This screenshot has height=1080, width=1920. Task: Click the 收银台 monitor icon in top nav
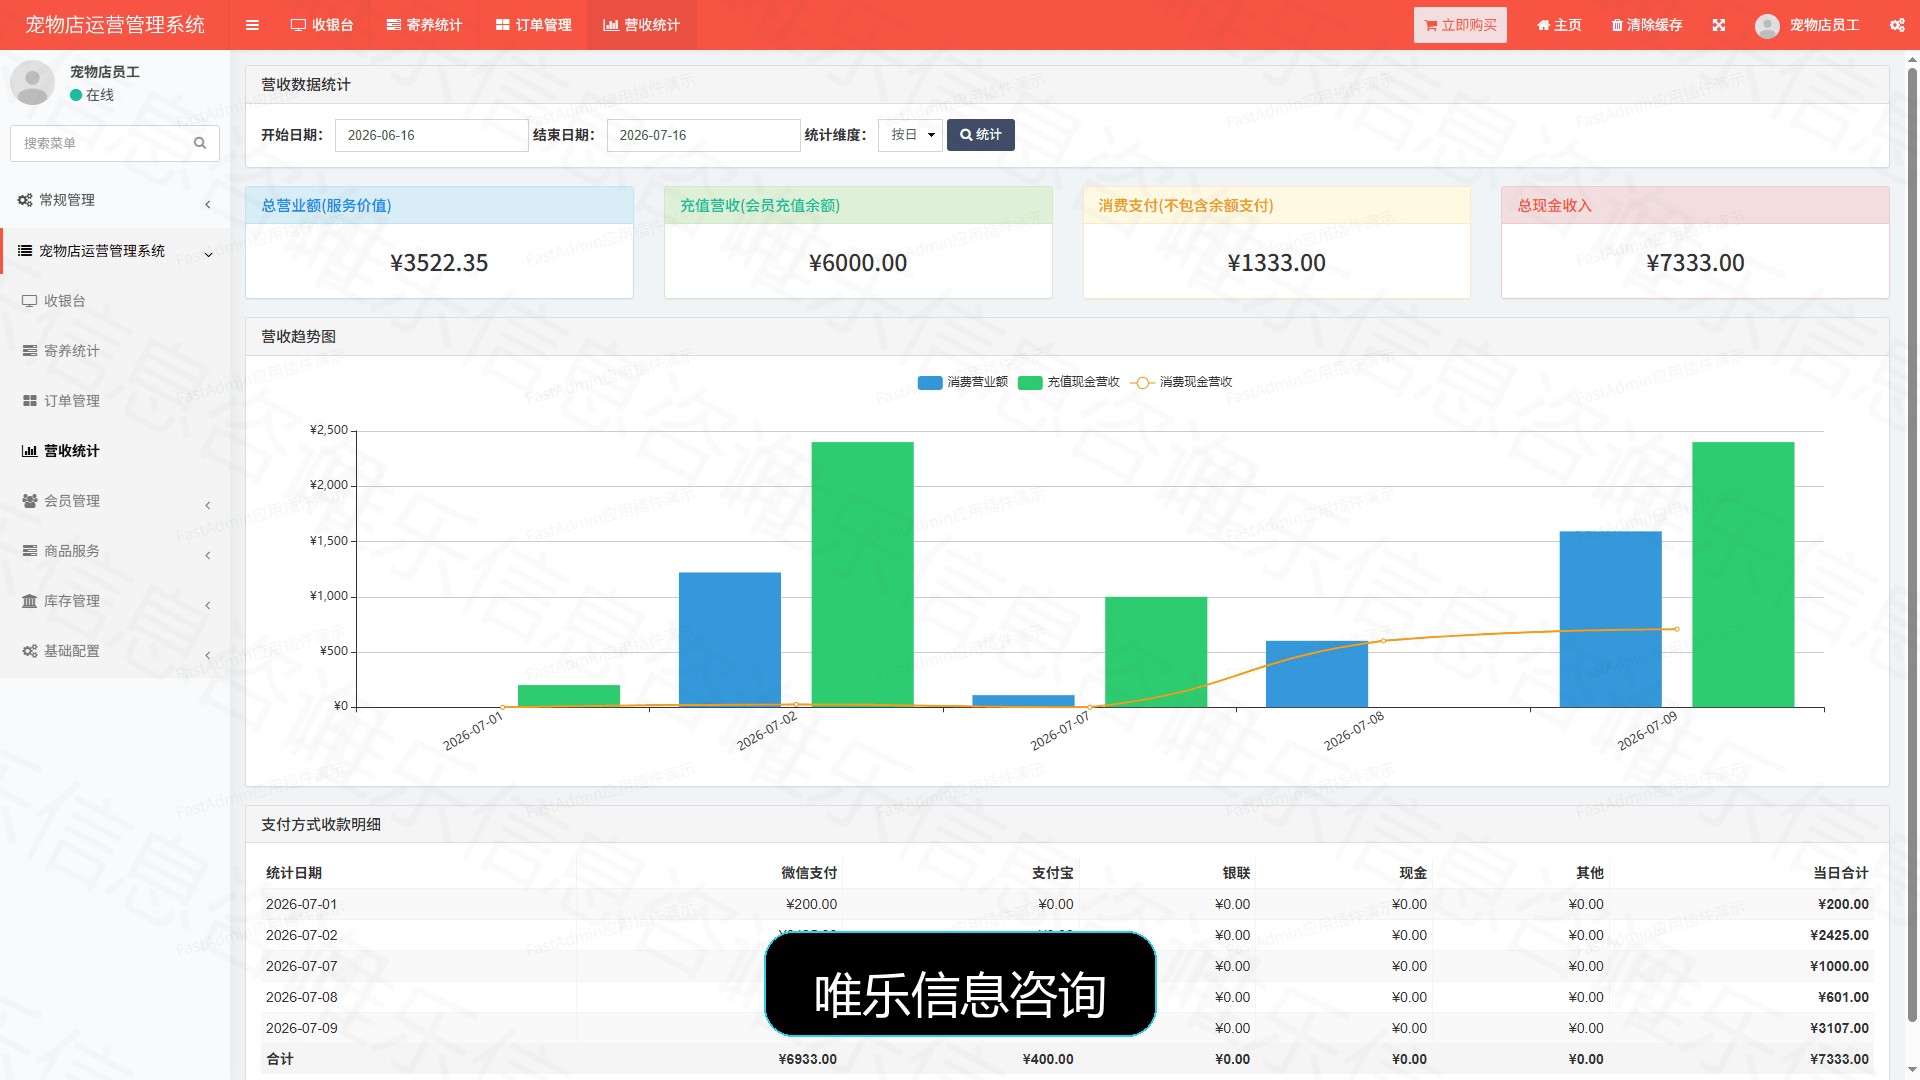[x=298, y=25]
